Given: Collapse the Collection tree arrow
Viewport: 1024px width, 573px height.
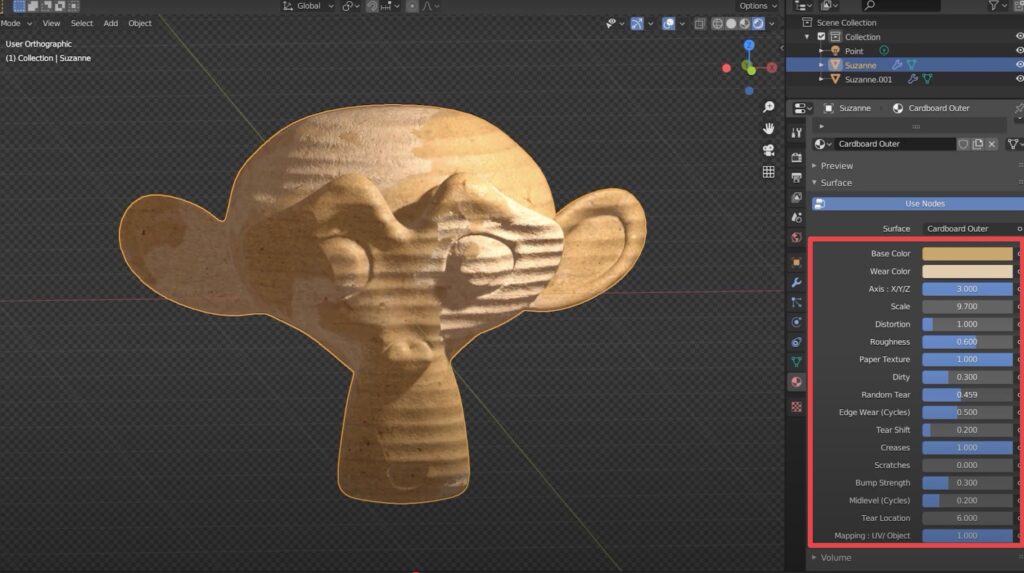Looking at the screenshot, I should 808,37.
